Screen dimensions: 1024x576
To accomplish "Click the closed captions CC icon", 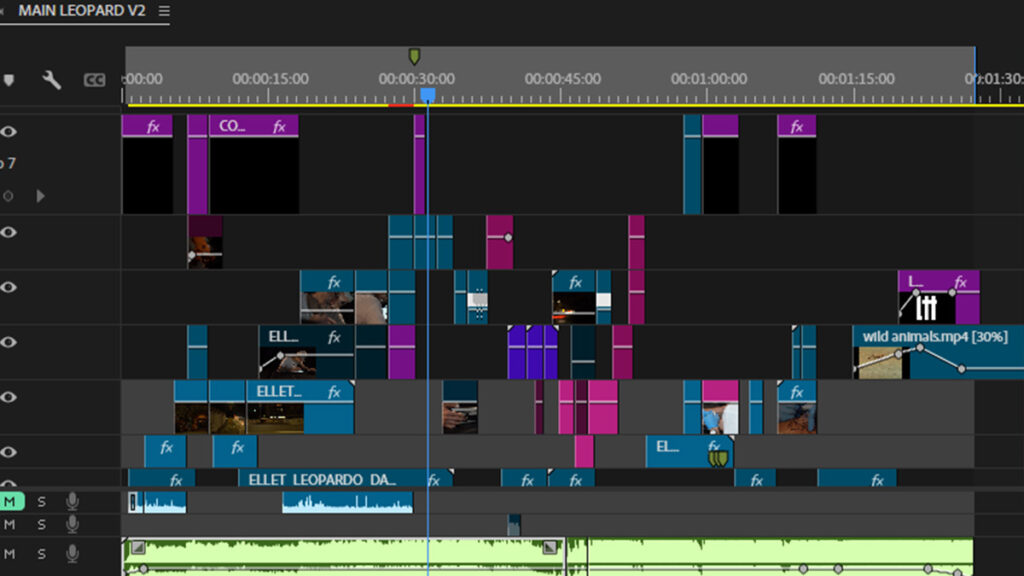I will coord(95,80).
